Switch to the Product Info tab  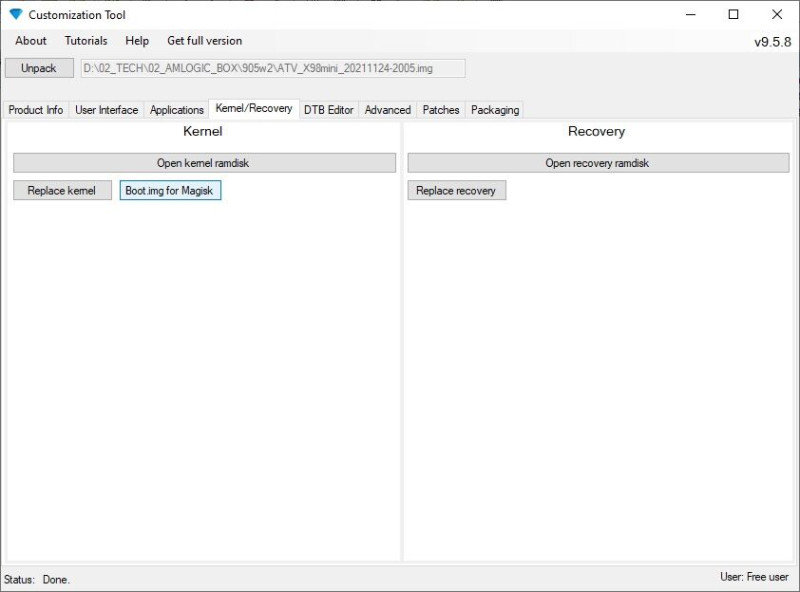coord(36,110)
